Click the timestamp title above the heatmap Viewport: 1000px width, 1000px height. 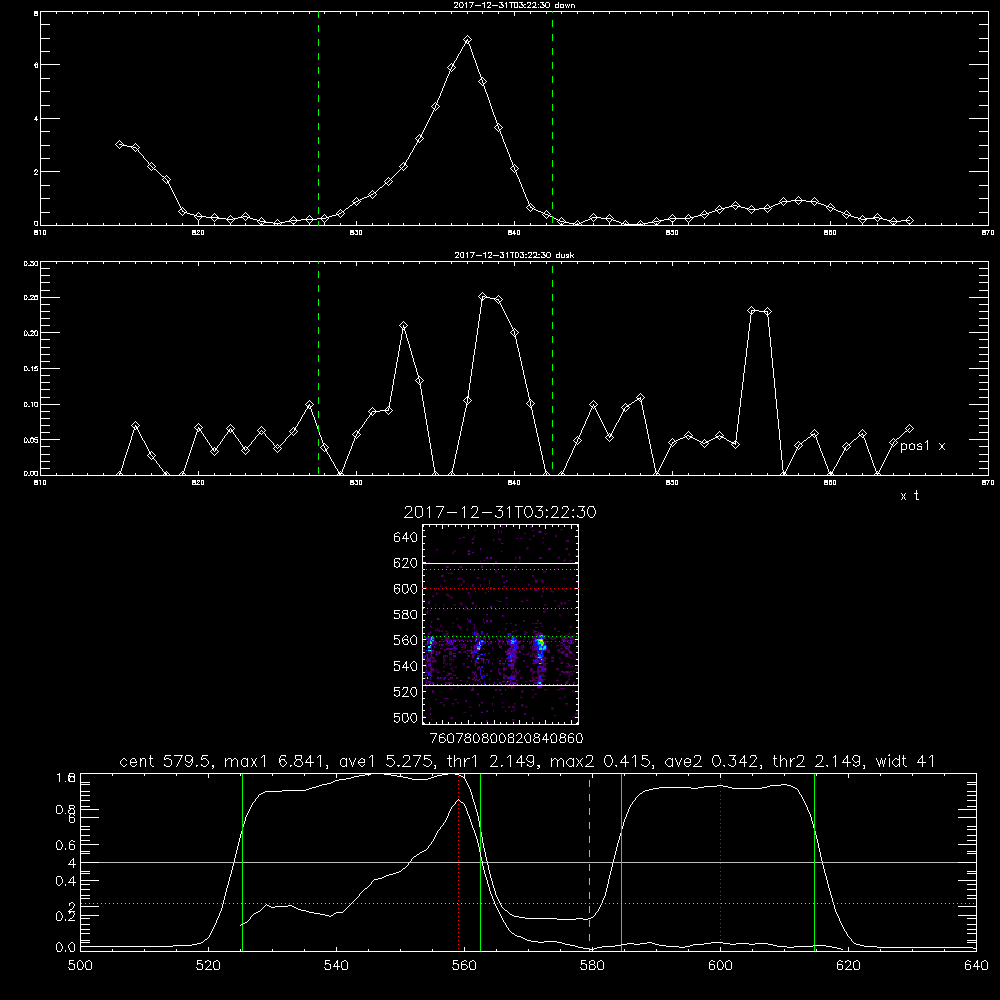click(x=500, y=512)
